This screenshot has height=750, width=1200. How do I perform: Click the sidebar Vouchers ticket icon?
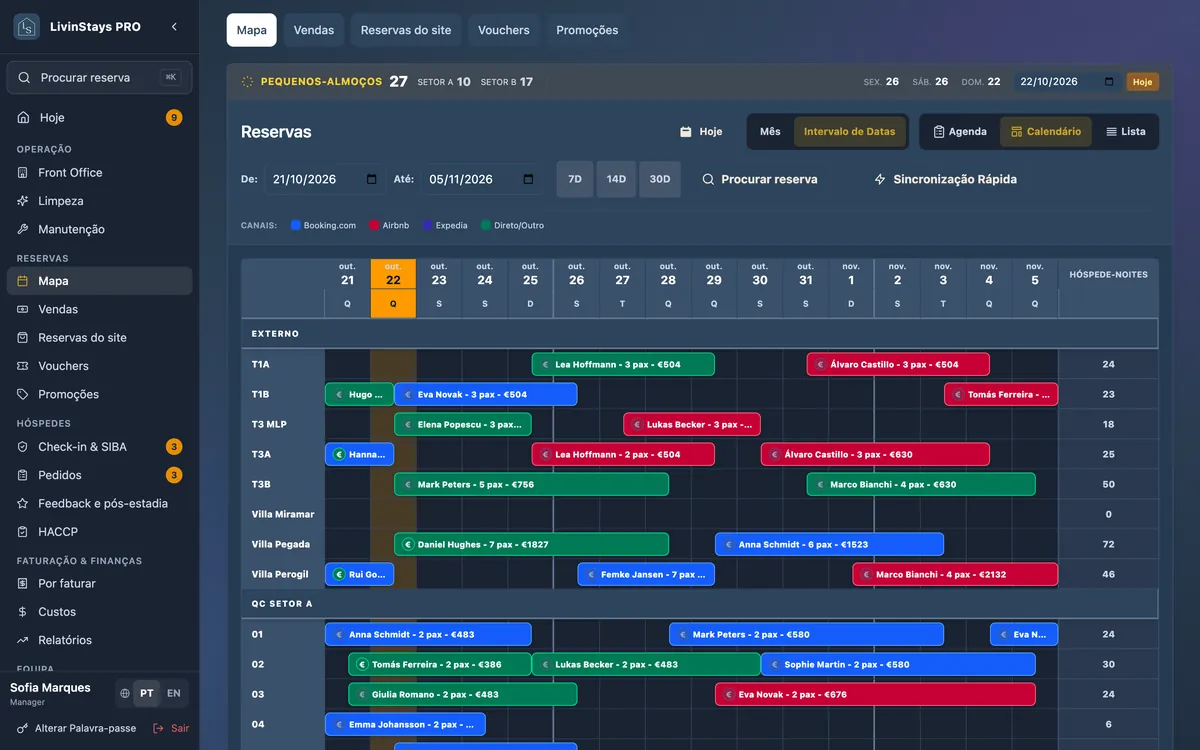point(23,366)
